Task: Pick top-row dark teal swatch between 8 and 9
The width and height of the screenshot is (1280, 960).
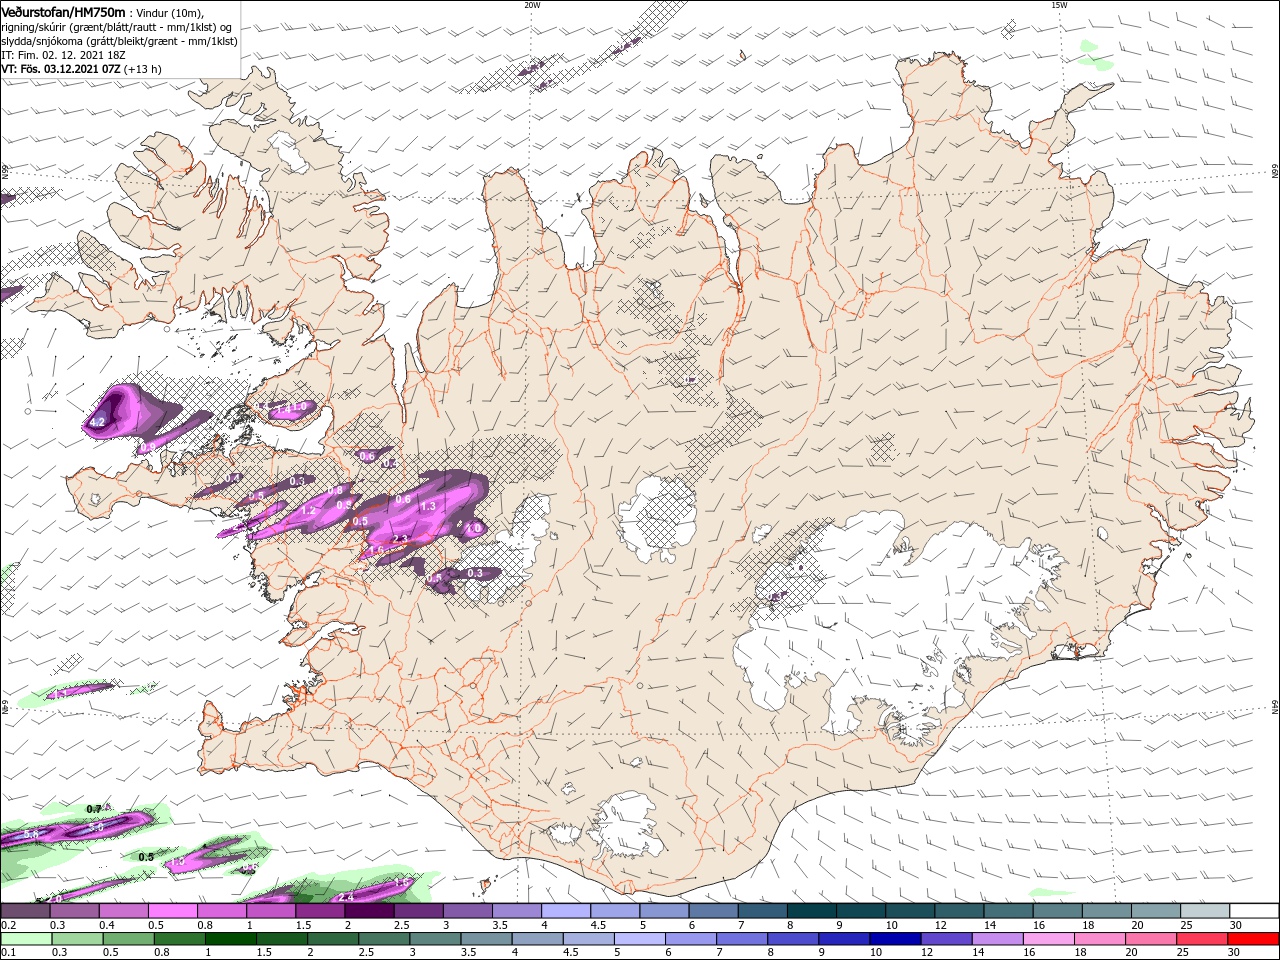Action: [x=813, y=911]
